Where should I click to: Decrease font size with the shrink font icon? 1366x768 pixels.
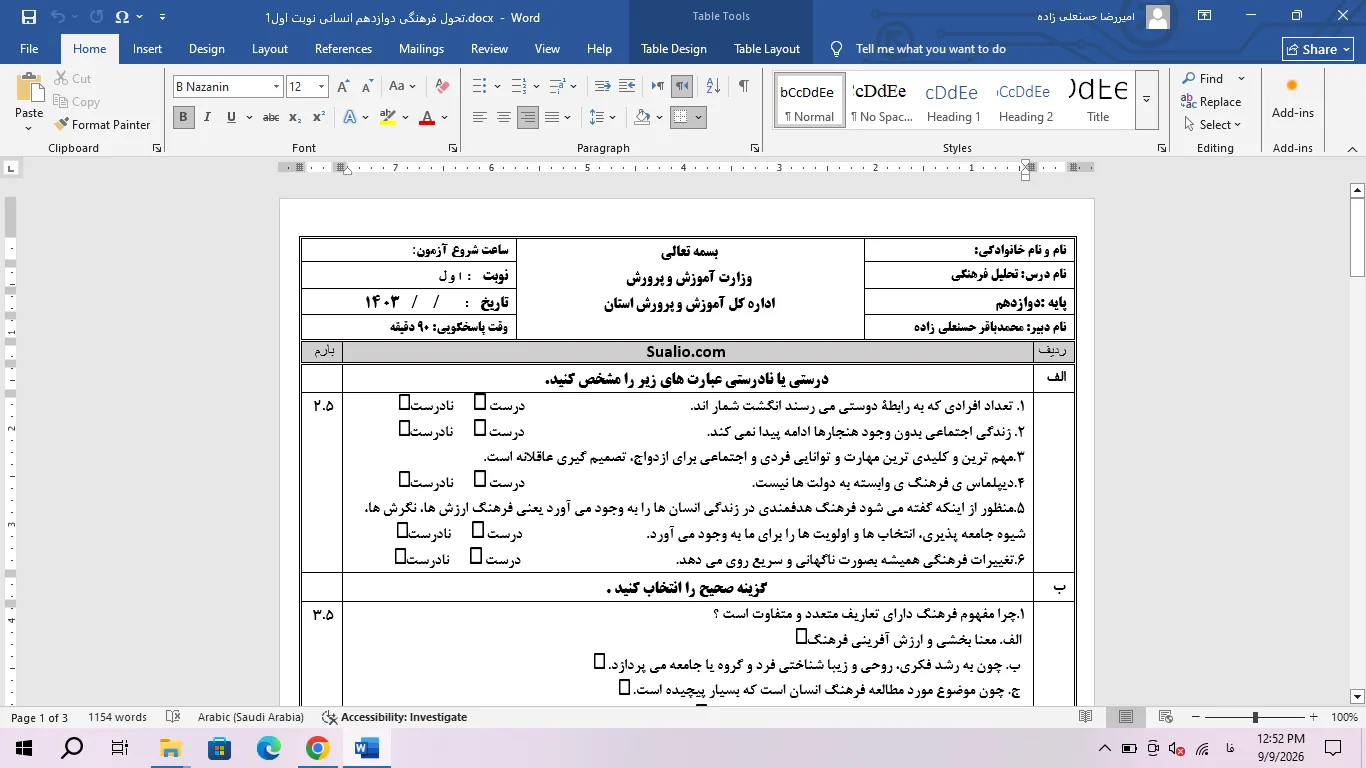point(366,87)
